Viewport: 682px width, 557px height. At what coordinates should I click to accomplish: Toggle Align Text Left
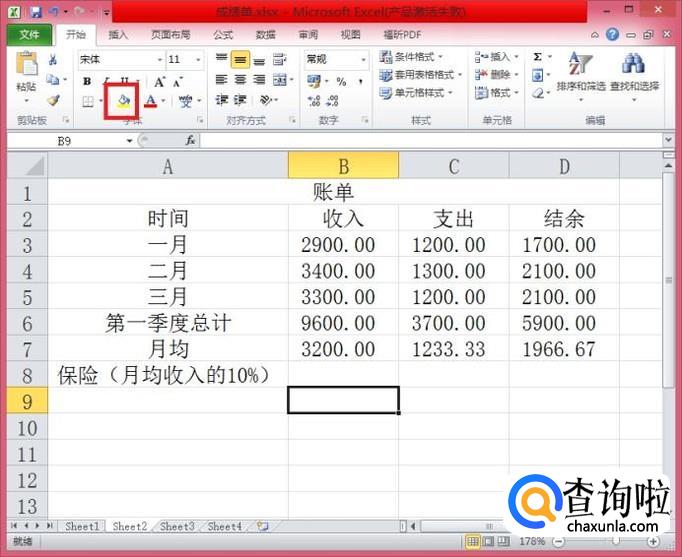pyautogui.click(x=221, y=80)
